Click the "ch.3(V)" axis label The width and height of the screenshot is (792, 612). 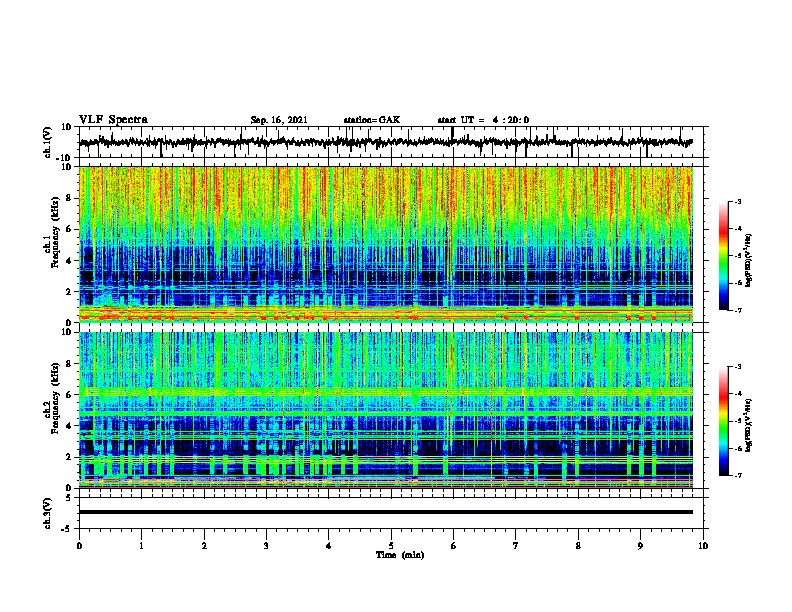click(x=48, y=513)
